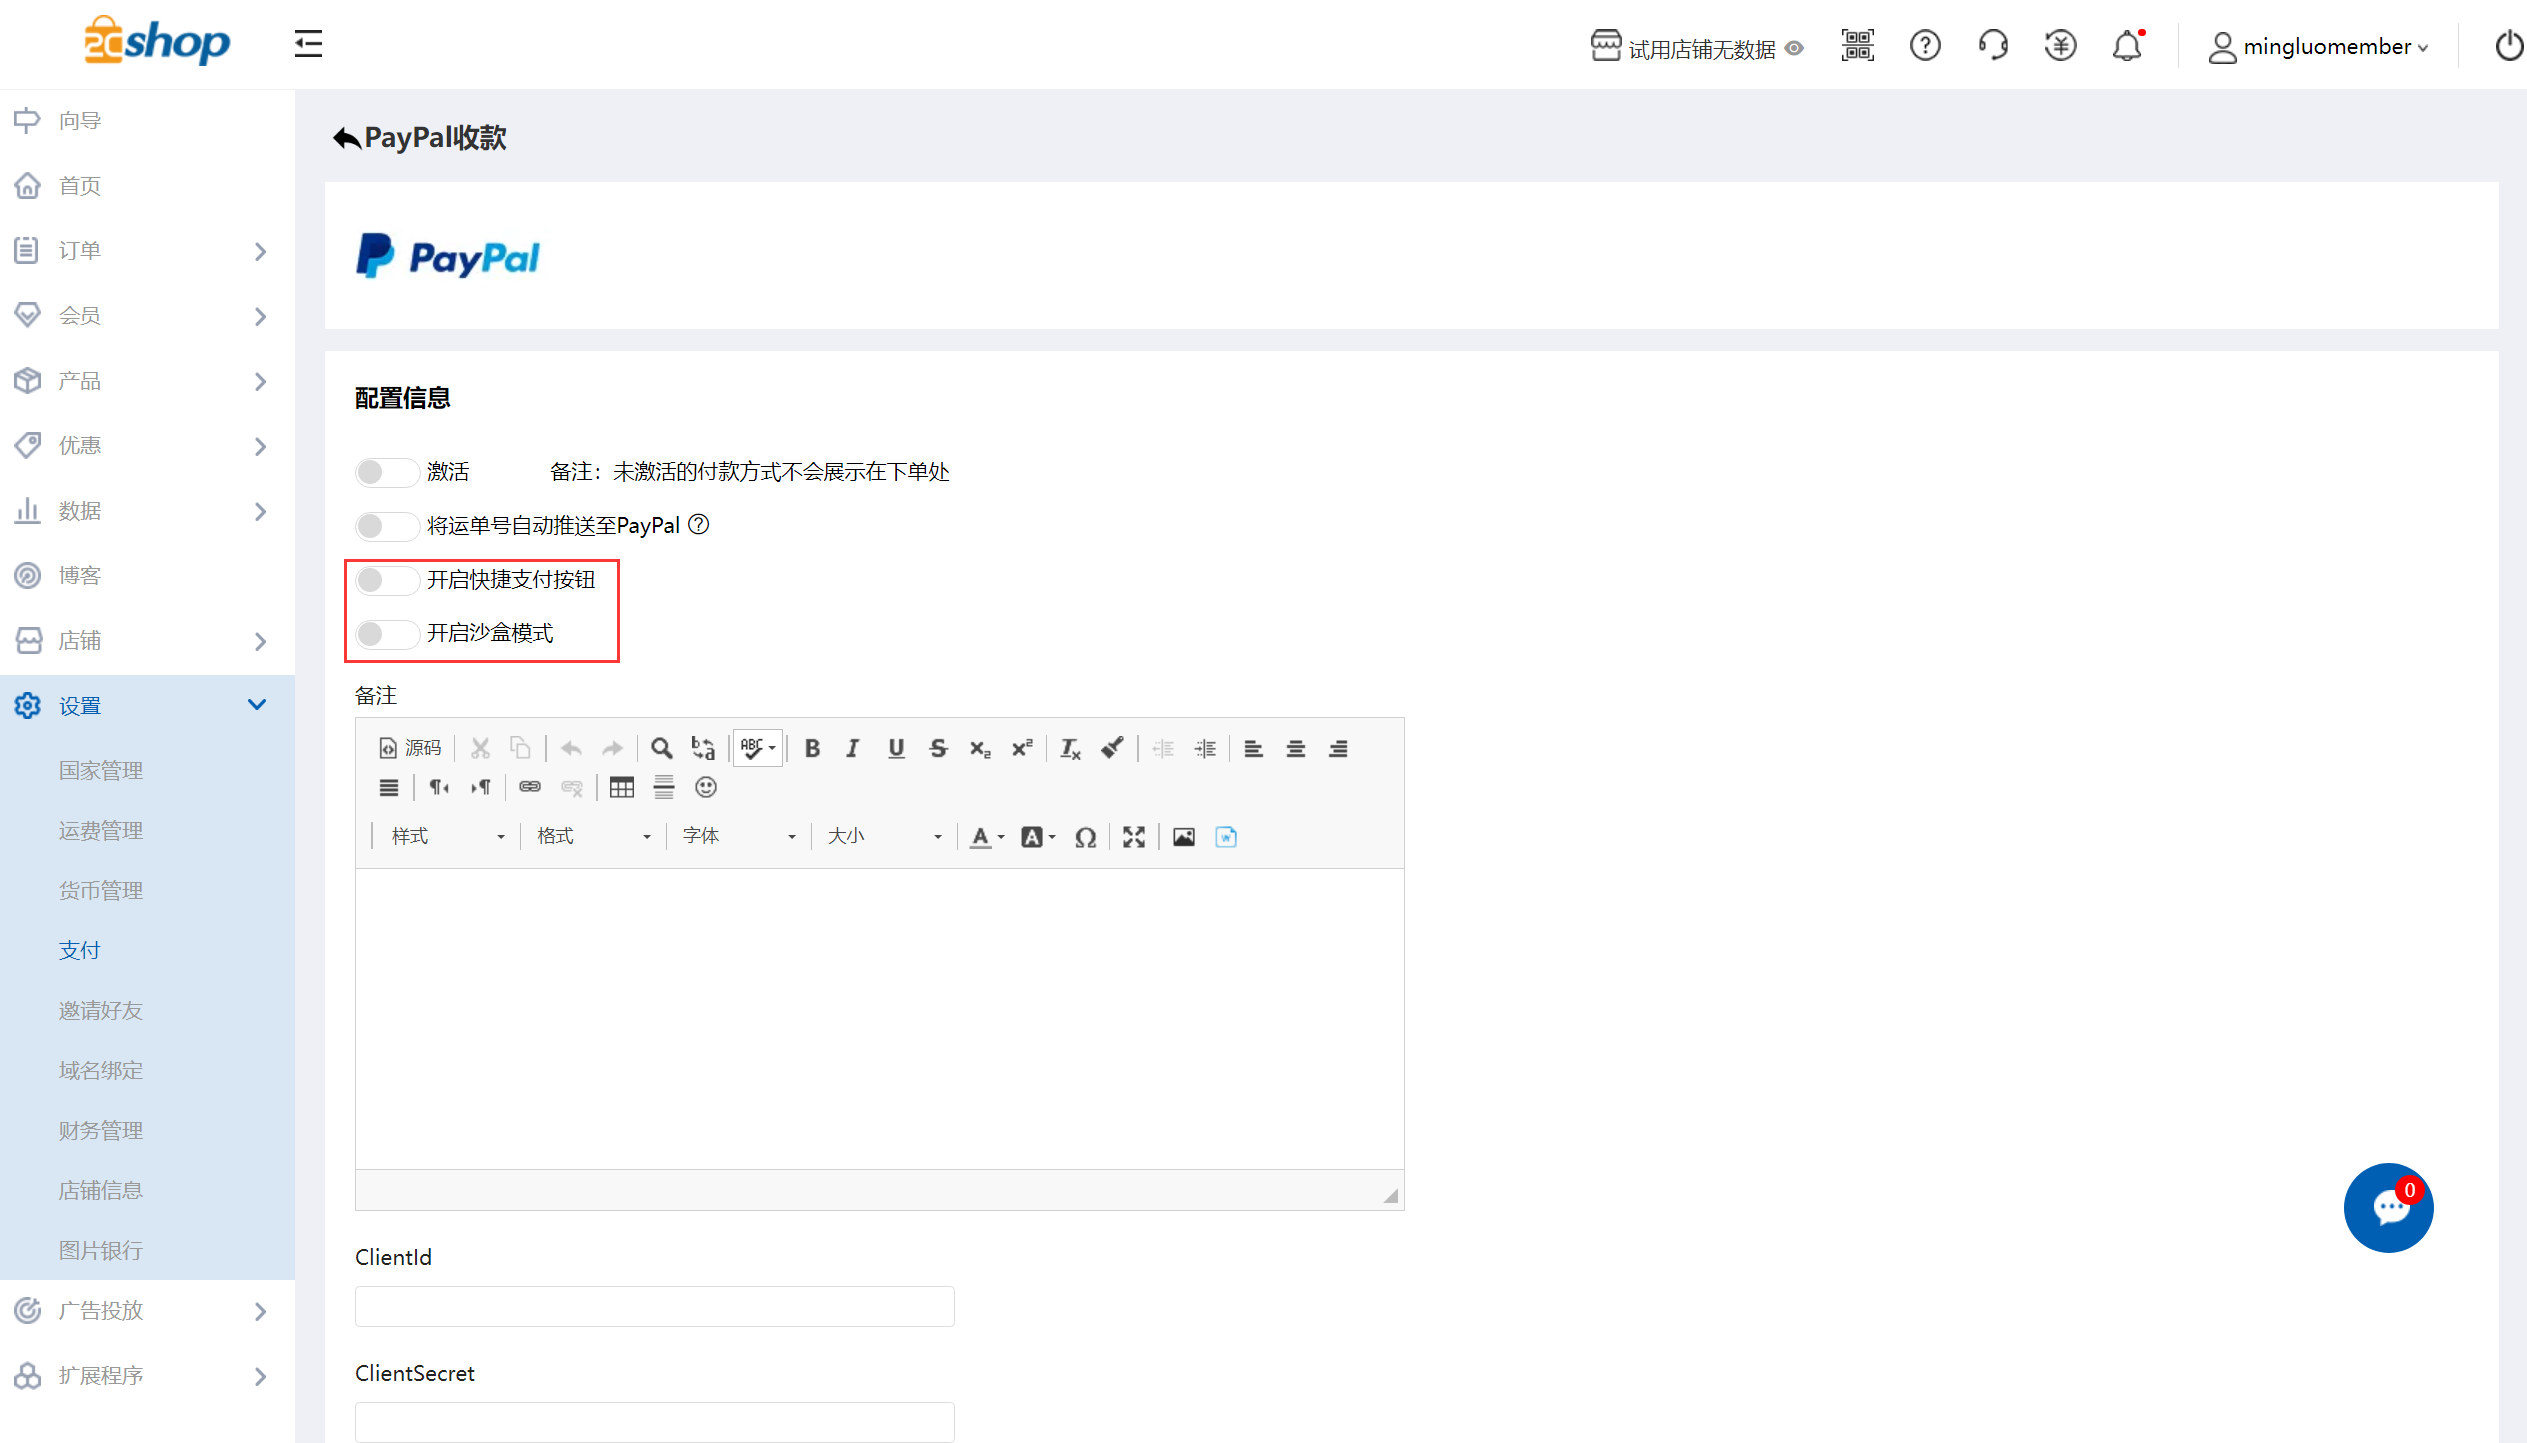The image size is (2527, 1443).
Task: Open text color picker in editor
Action: [x=987, y=837]
